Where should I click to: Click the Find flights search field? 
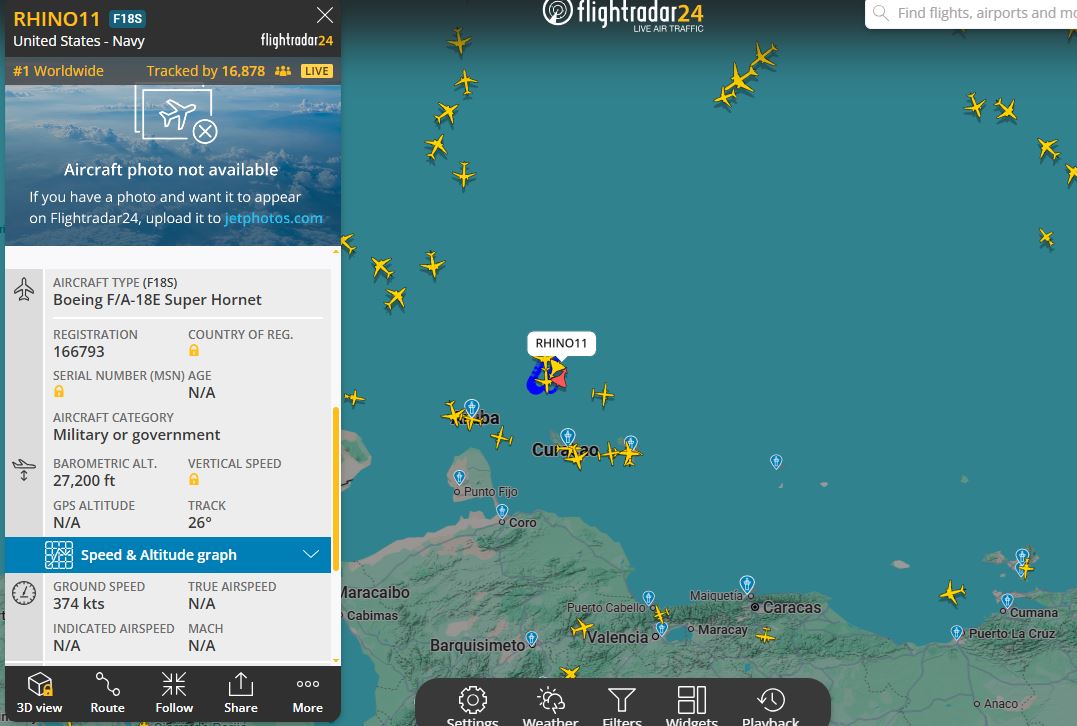(x=971, y=13)
